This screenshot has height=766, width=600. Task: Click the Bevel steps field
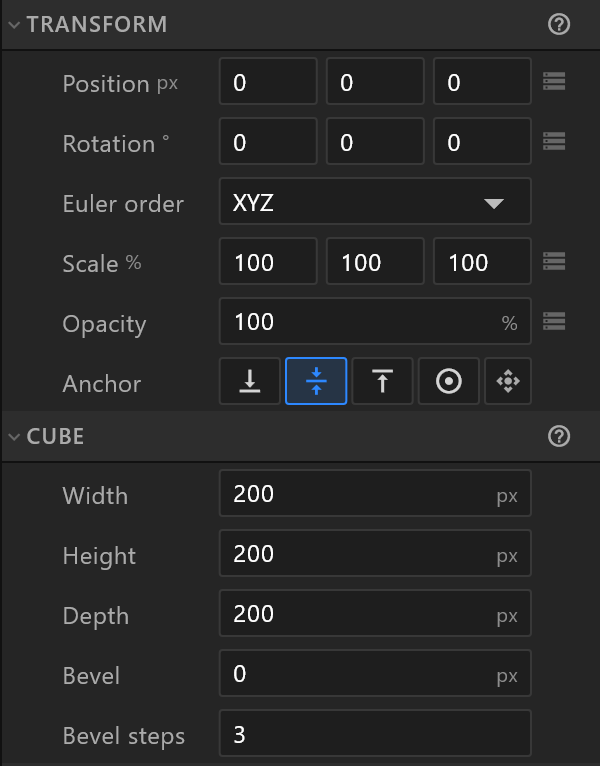[375, 733]
